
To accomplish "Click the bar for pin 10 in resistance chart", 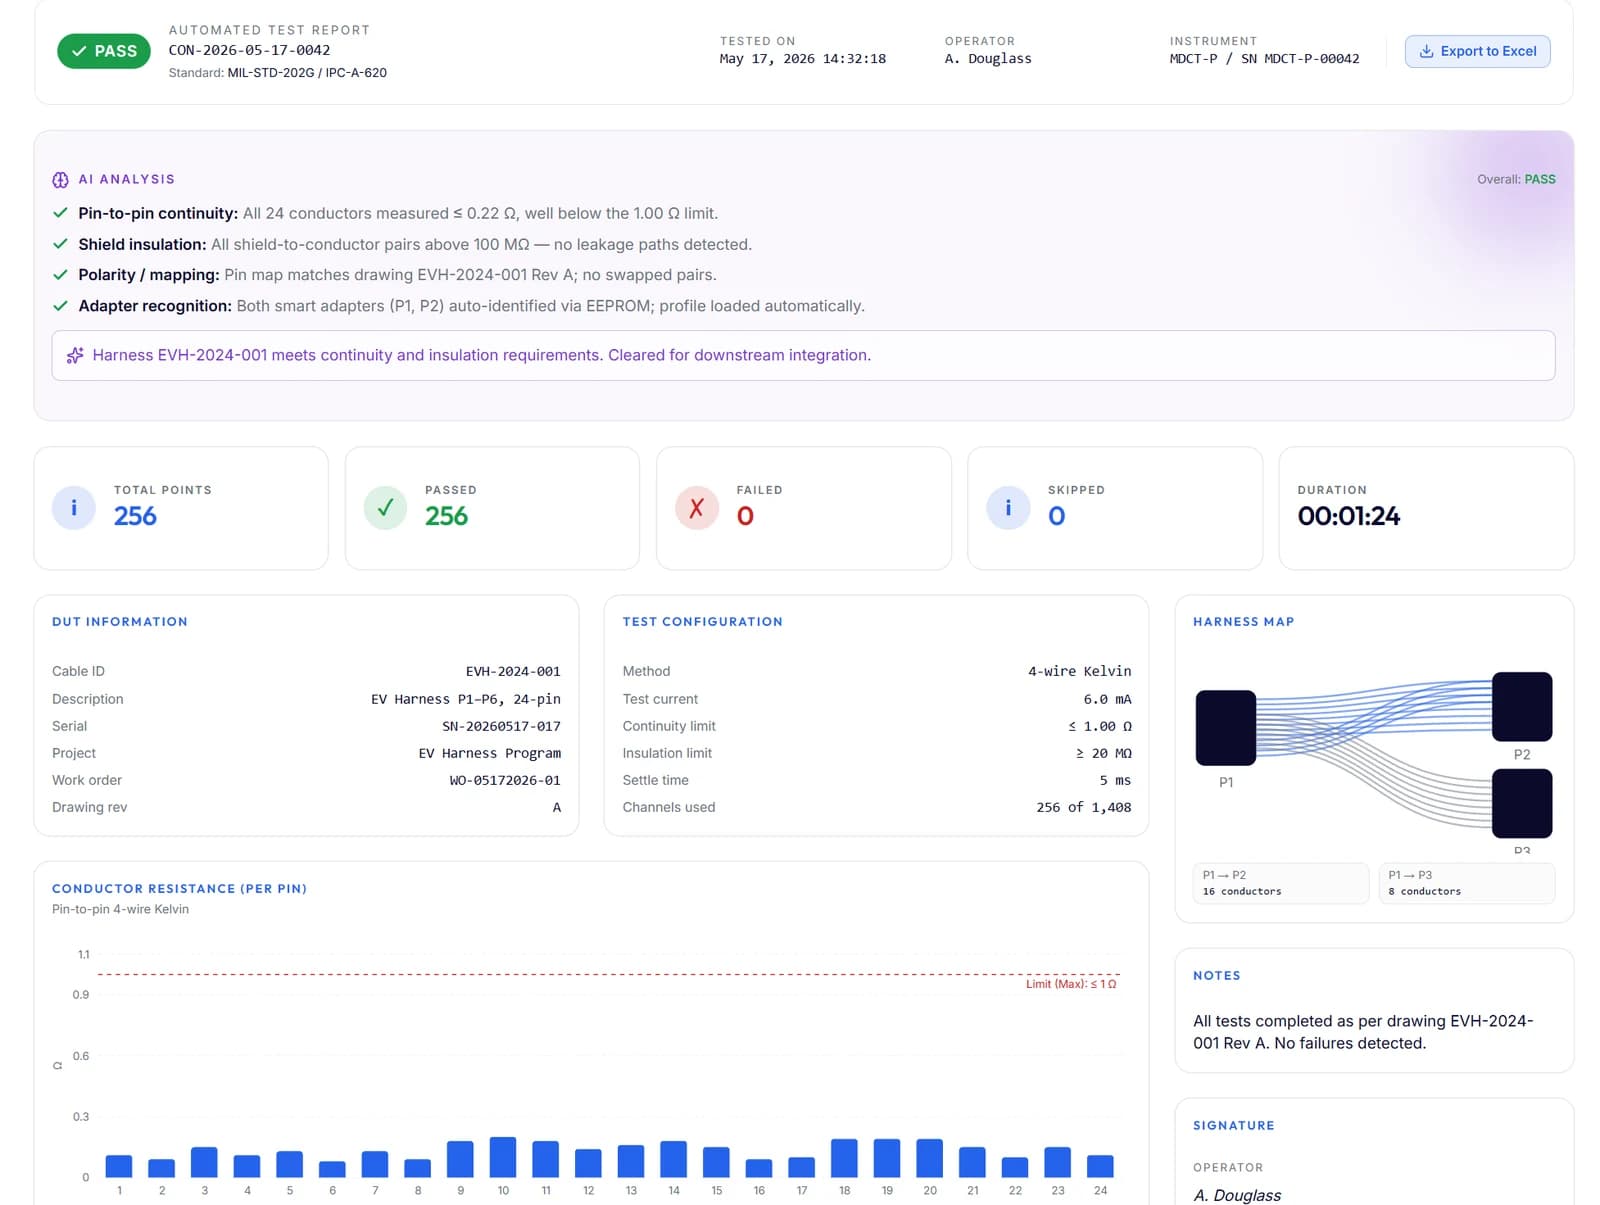I will (x=503, y=1157).
